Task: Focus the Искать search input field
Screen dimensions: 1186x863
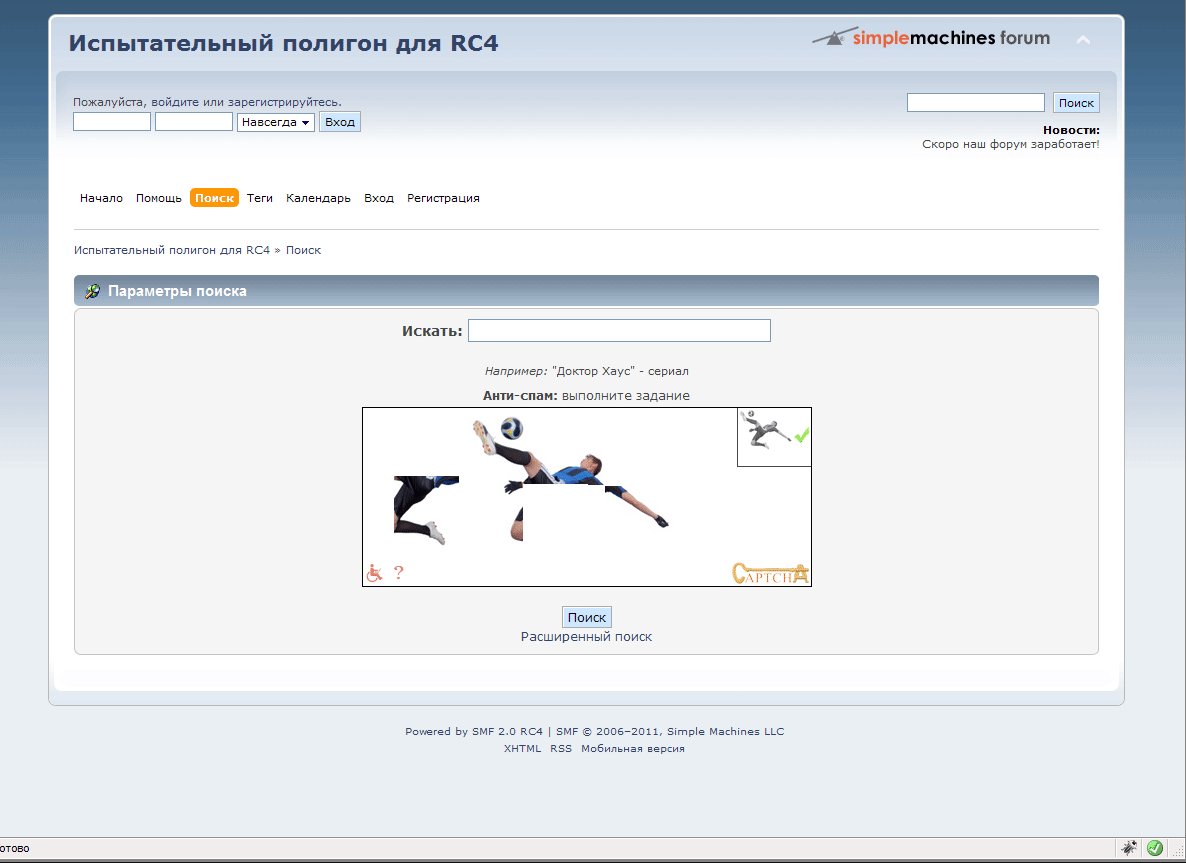Action: [x=619, y=331]
